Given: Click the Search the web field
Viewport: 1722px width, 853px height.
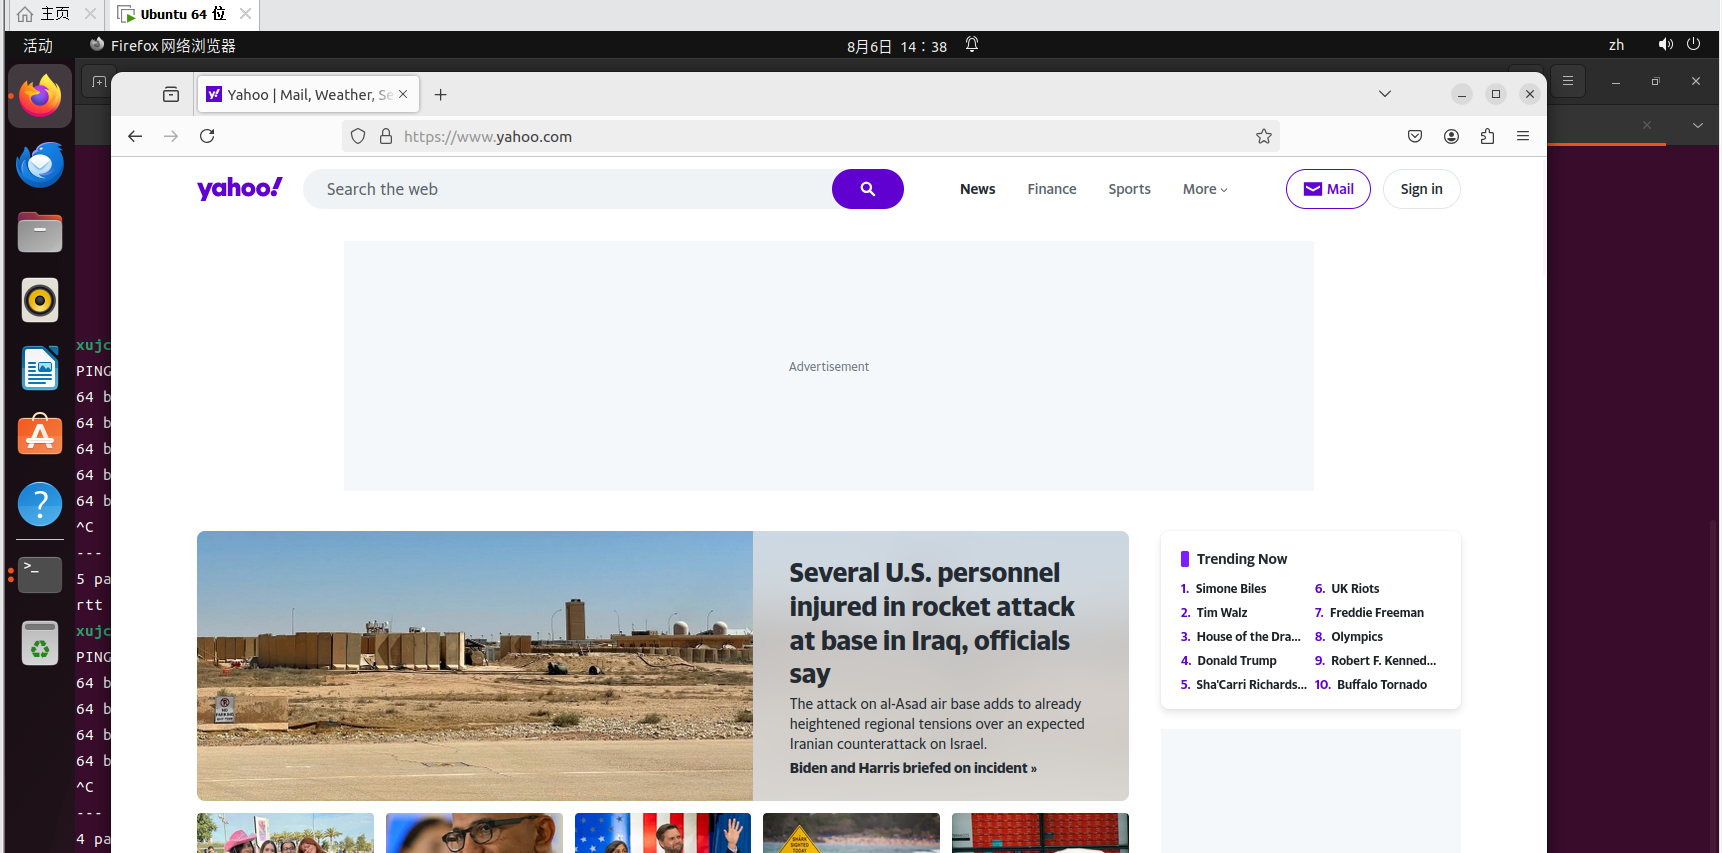Looking at the screenshot, I should click(568, 189).
